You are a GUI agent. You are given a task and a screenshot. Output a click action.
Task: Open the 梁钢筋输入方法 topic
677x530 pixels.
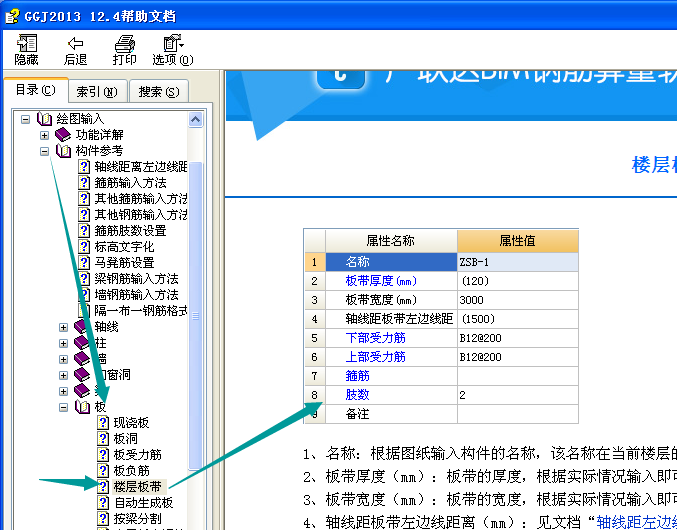click(136, 279)
